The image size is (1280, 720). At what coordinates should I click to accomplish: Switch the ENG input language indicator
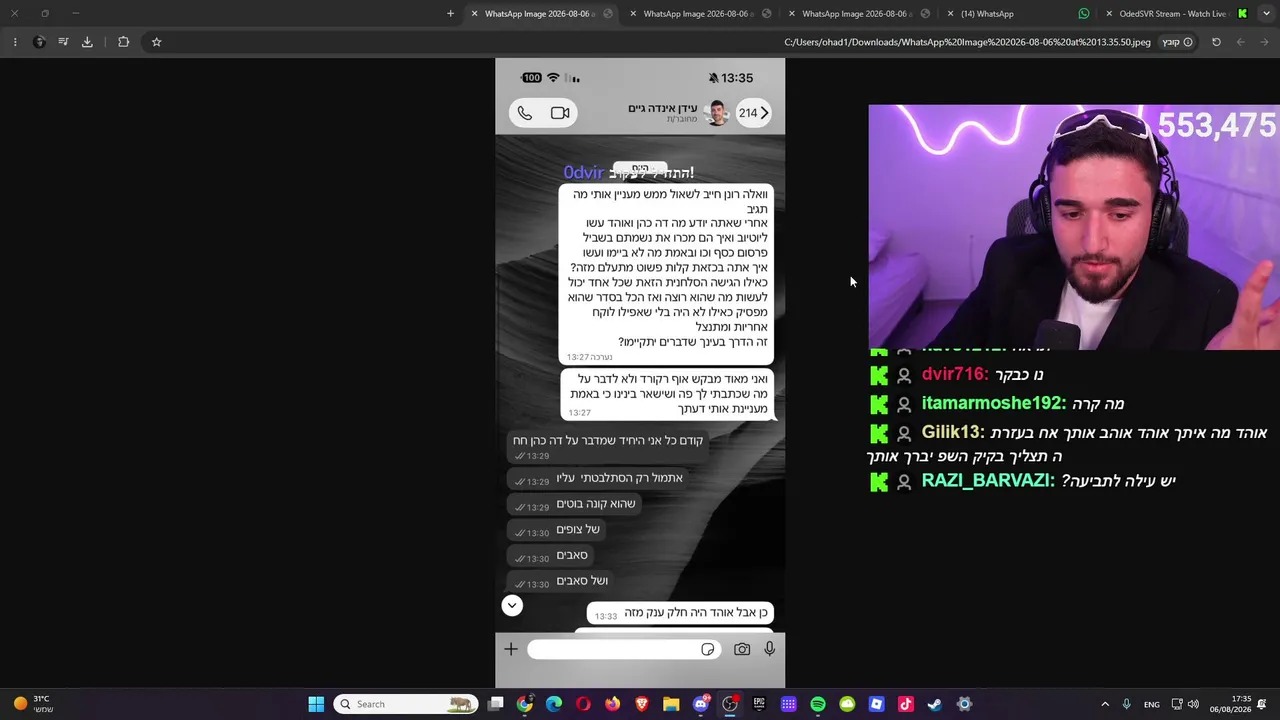(1152, 704)
